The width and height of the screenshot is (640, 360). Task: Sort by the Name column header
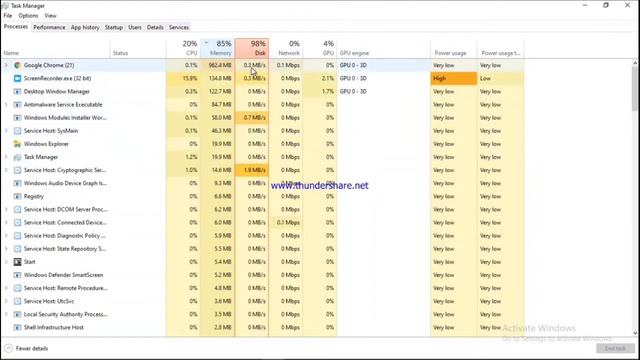pos(56,48)
